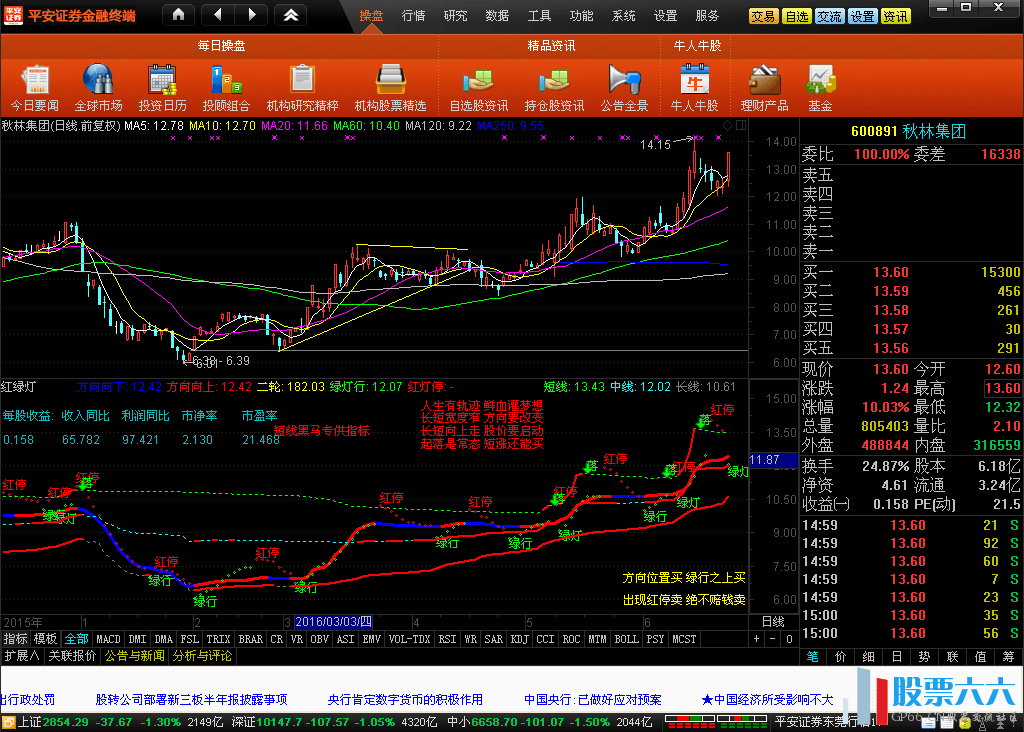Viewport: 1024px width, 732px height.
Task: Open 理财产品 wallet icon
Action: pyautogui.click(x=764, y=88)
